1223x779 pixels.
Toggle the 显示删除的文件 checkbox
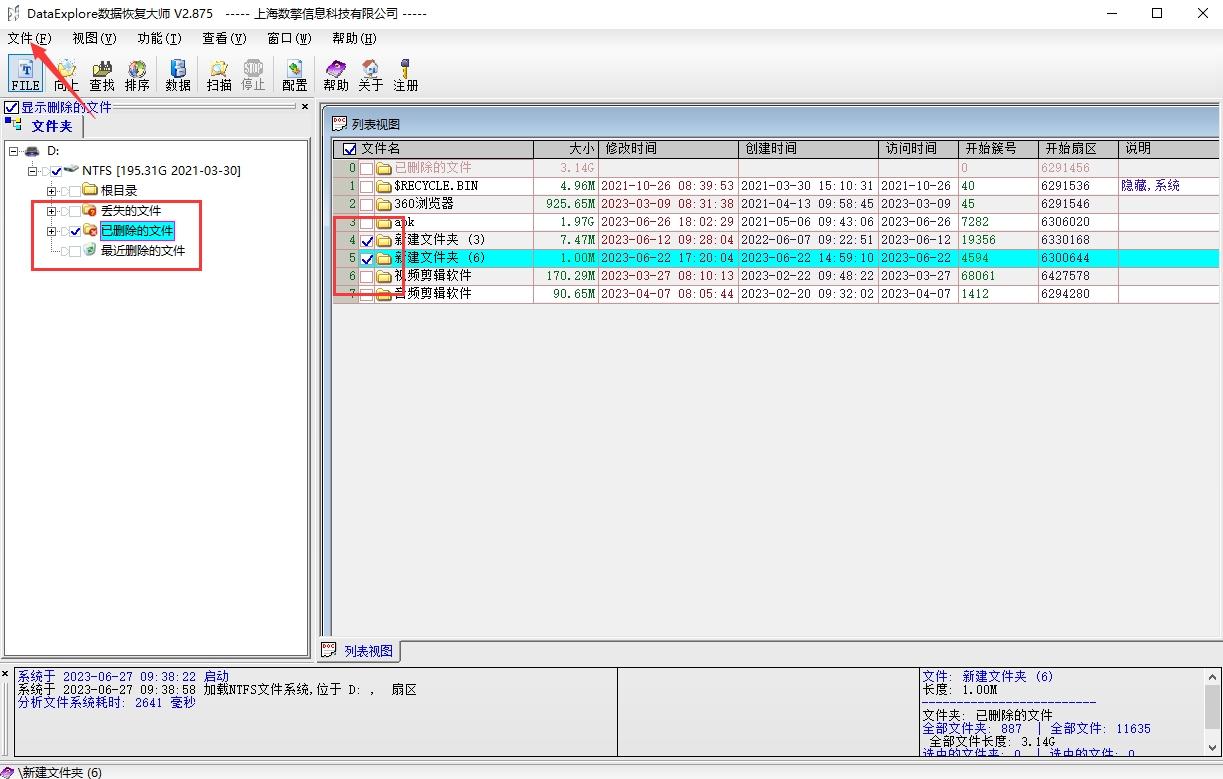click(12, 107)
